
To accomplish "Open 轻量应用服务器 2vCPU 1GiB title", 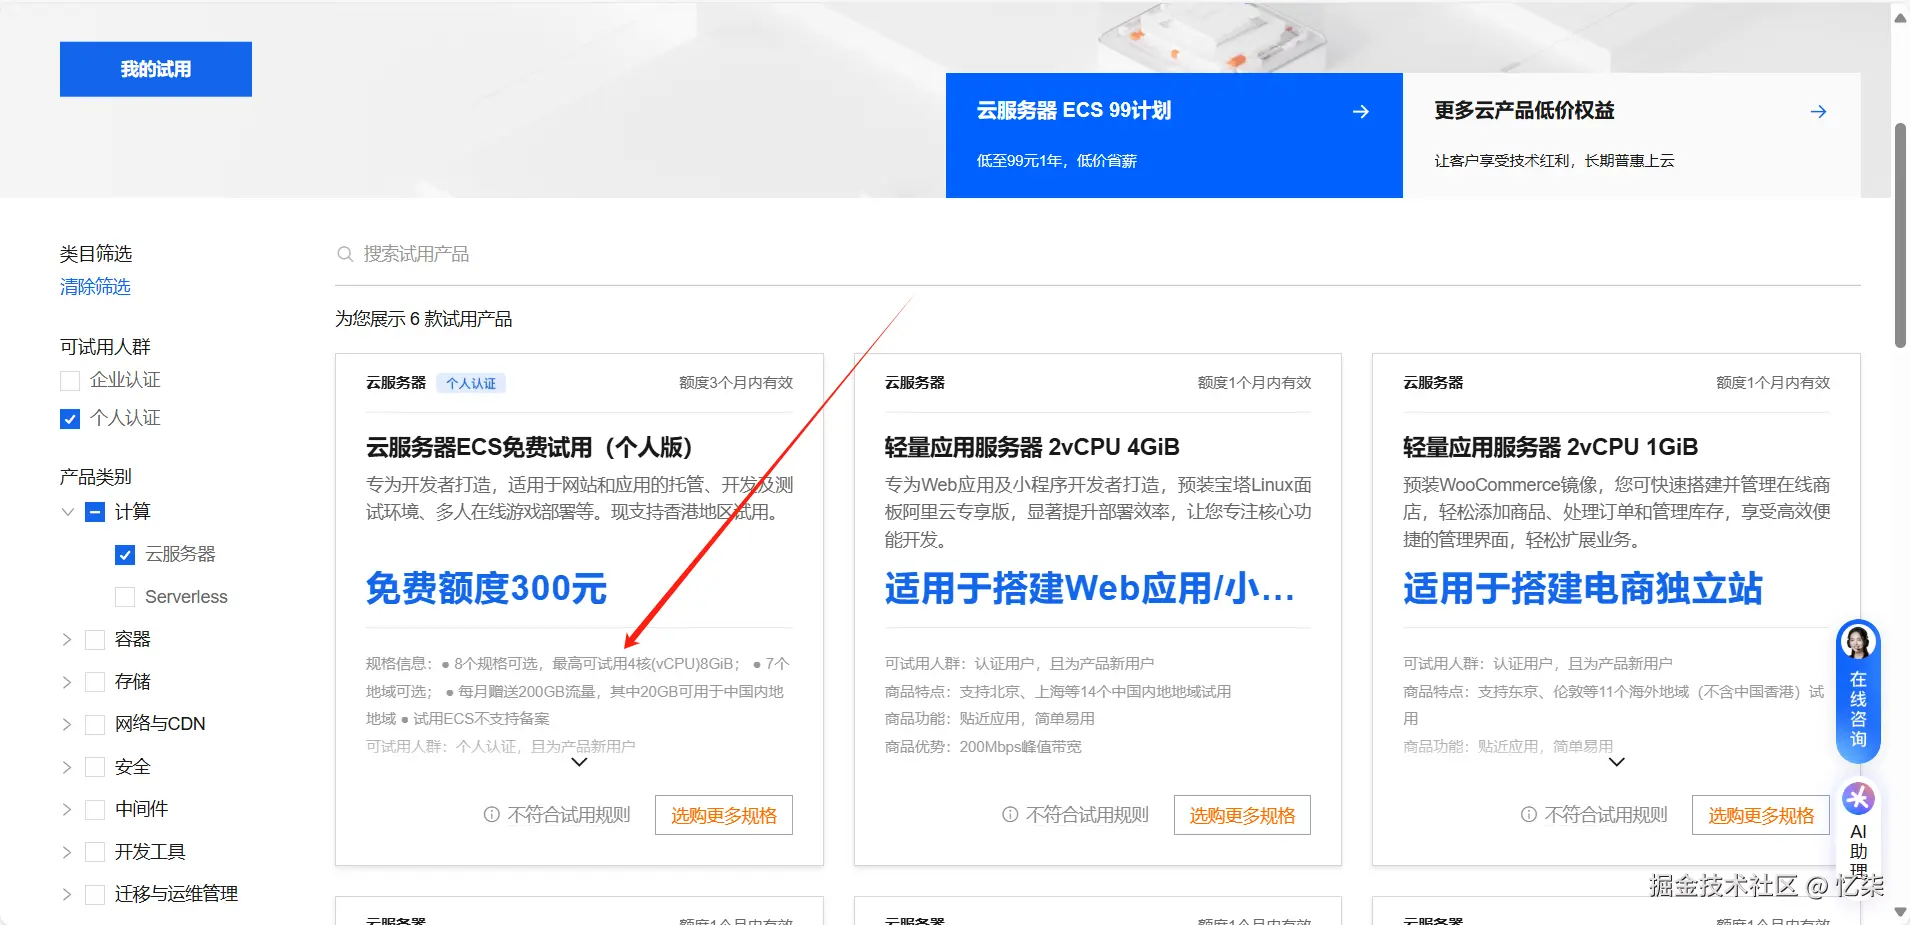I will (1550, 447).
